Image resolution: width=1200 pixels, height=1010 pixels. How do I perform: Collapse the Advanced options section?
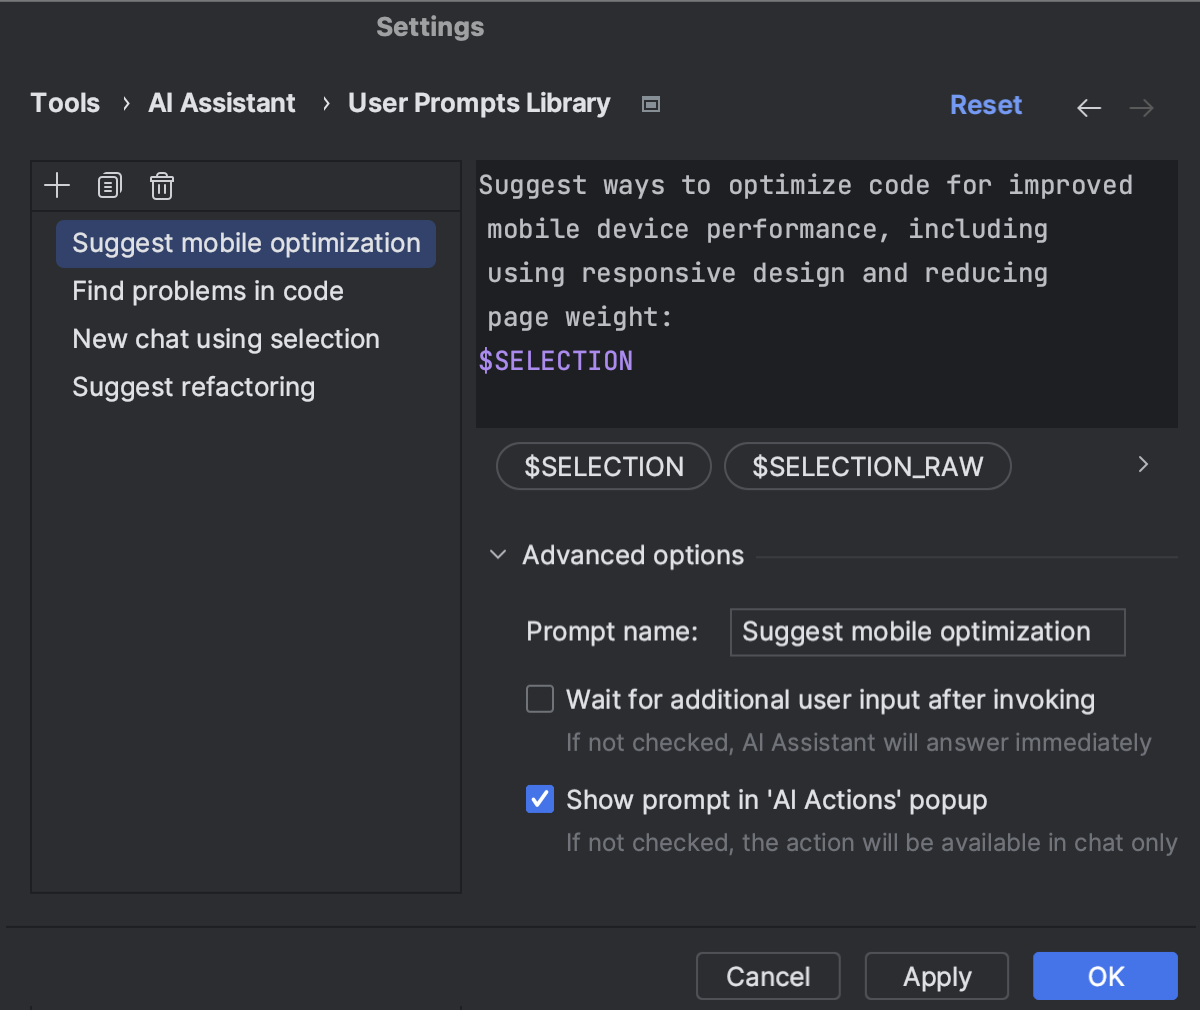(498, 555)
